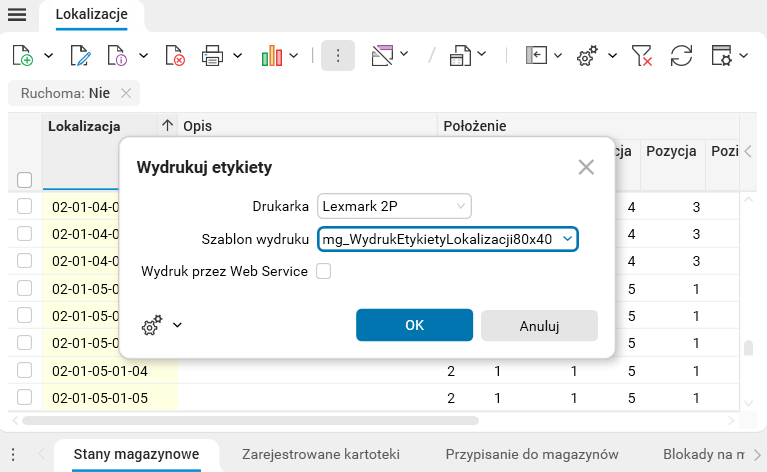Close the Wydrukuj etykiety dialog
This screenshot has width=767, height=472.
click(586, 167)
